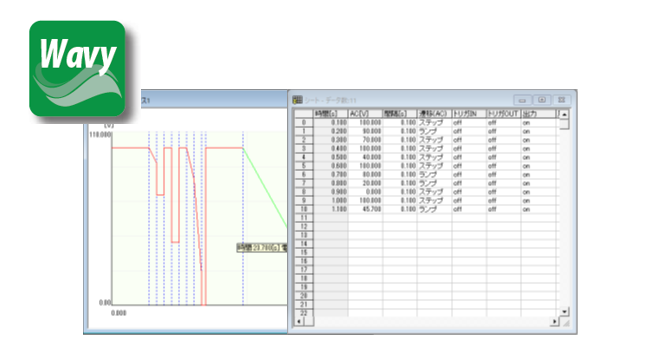Select row header number 5
Image resolution: width=657 pixels, height=362 pixels.
point(304,166)
